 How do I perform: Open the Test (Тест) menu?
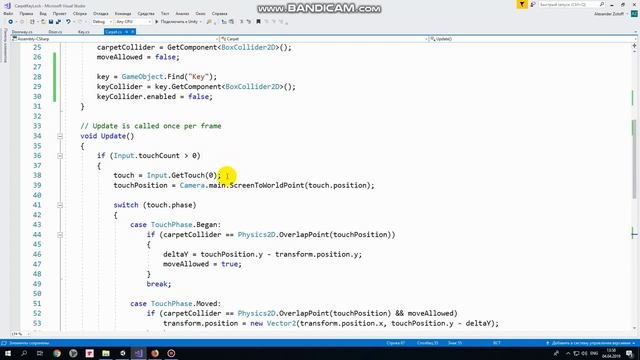pos(165,13)
